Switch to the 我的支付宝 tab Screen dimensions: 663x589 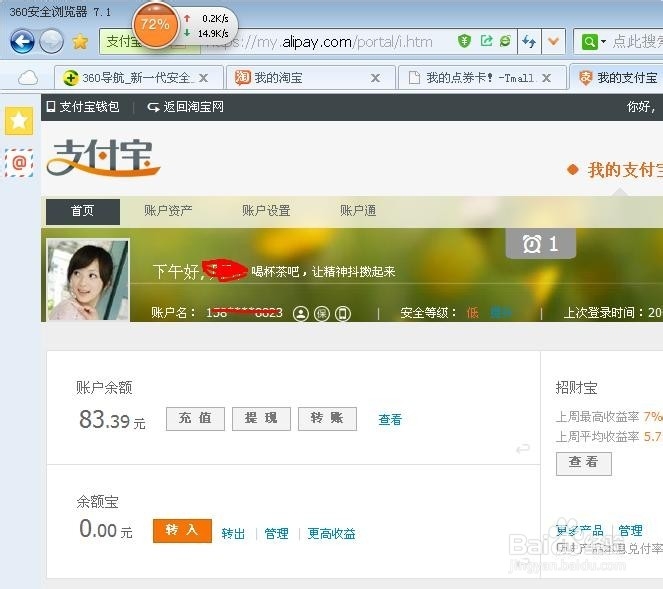[617, 78]
